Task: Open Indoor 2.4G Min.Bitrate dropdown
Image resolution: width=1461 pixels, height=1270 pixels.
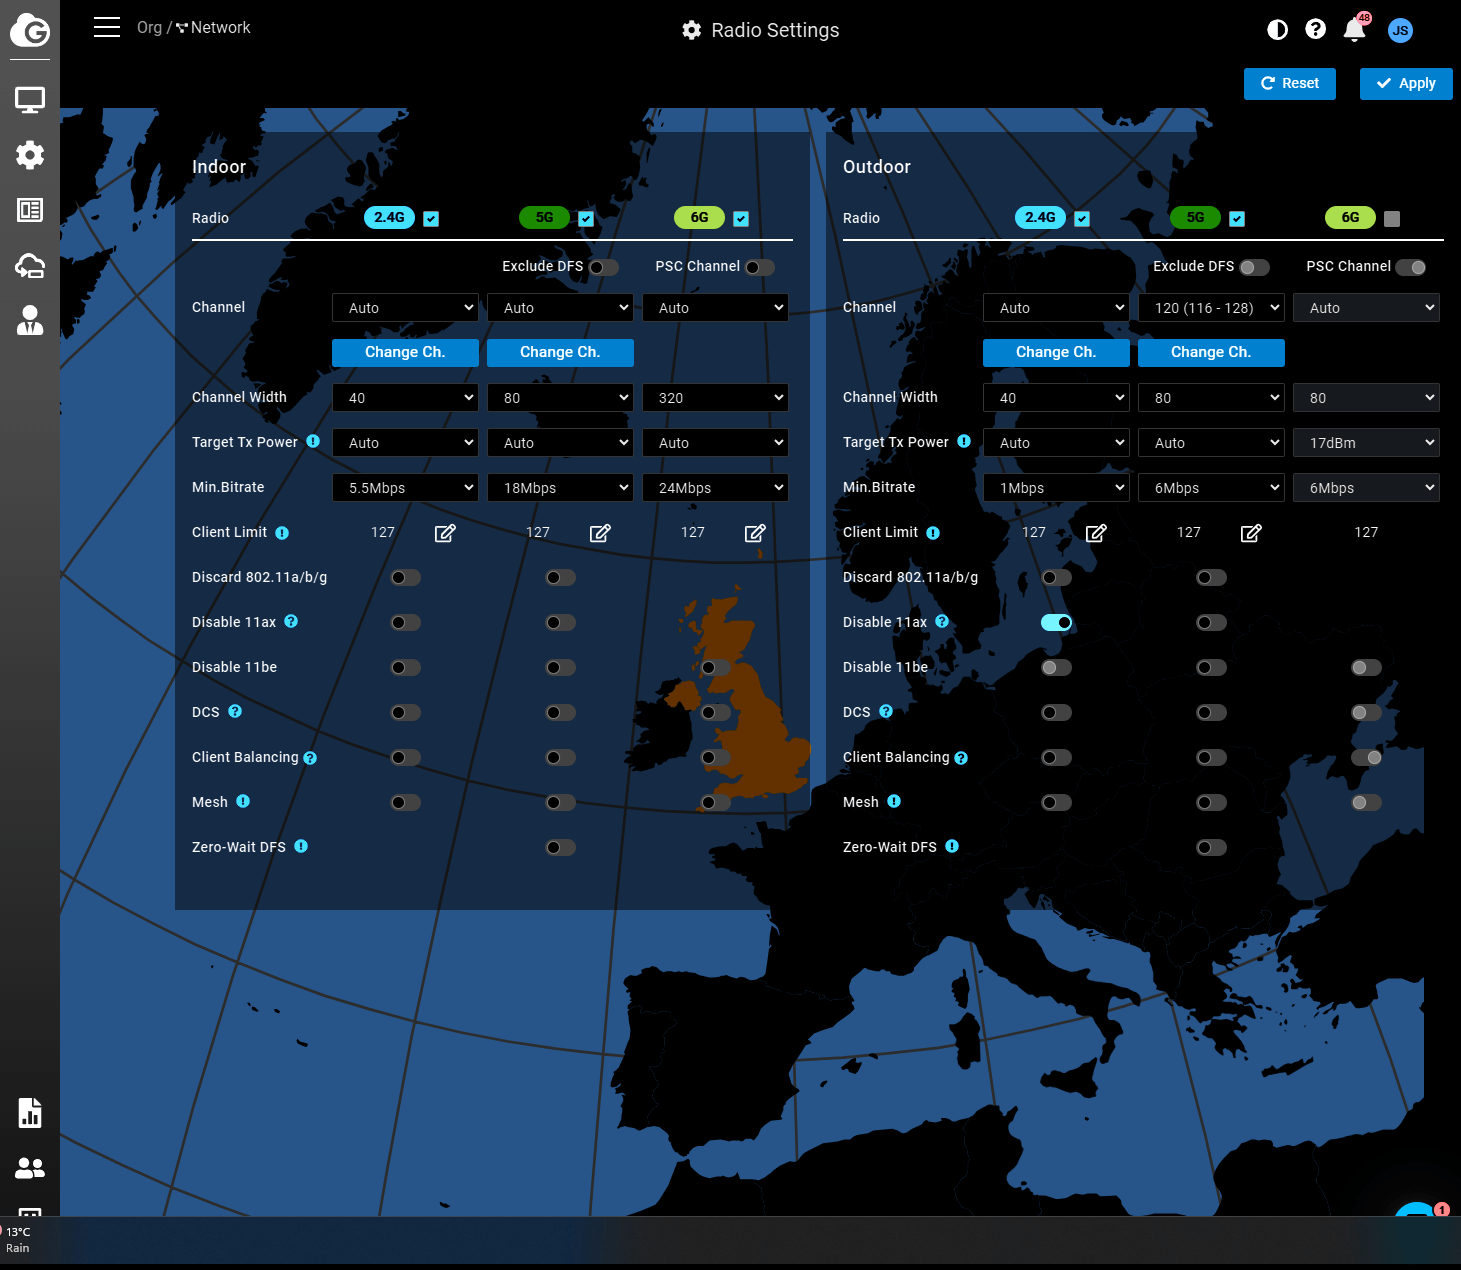Action: pyautogui.click(x=405, y=488)
